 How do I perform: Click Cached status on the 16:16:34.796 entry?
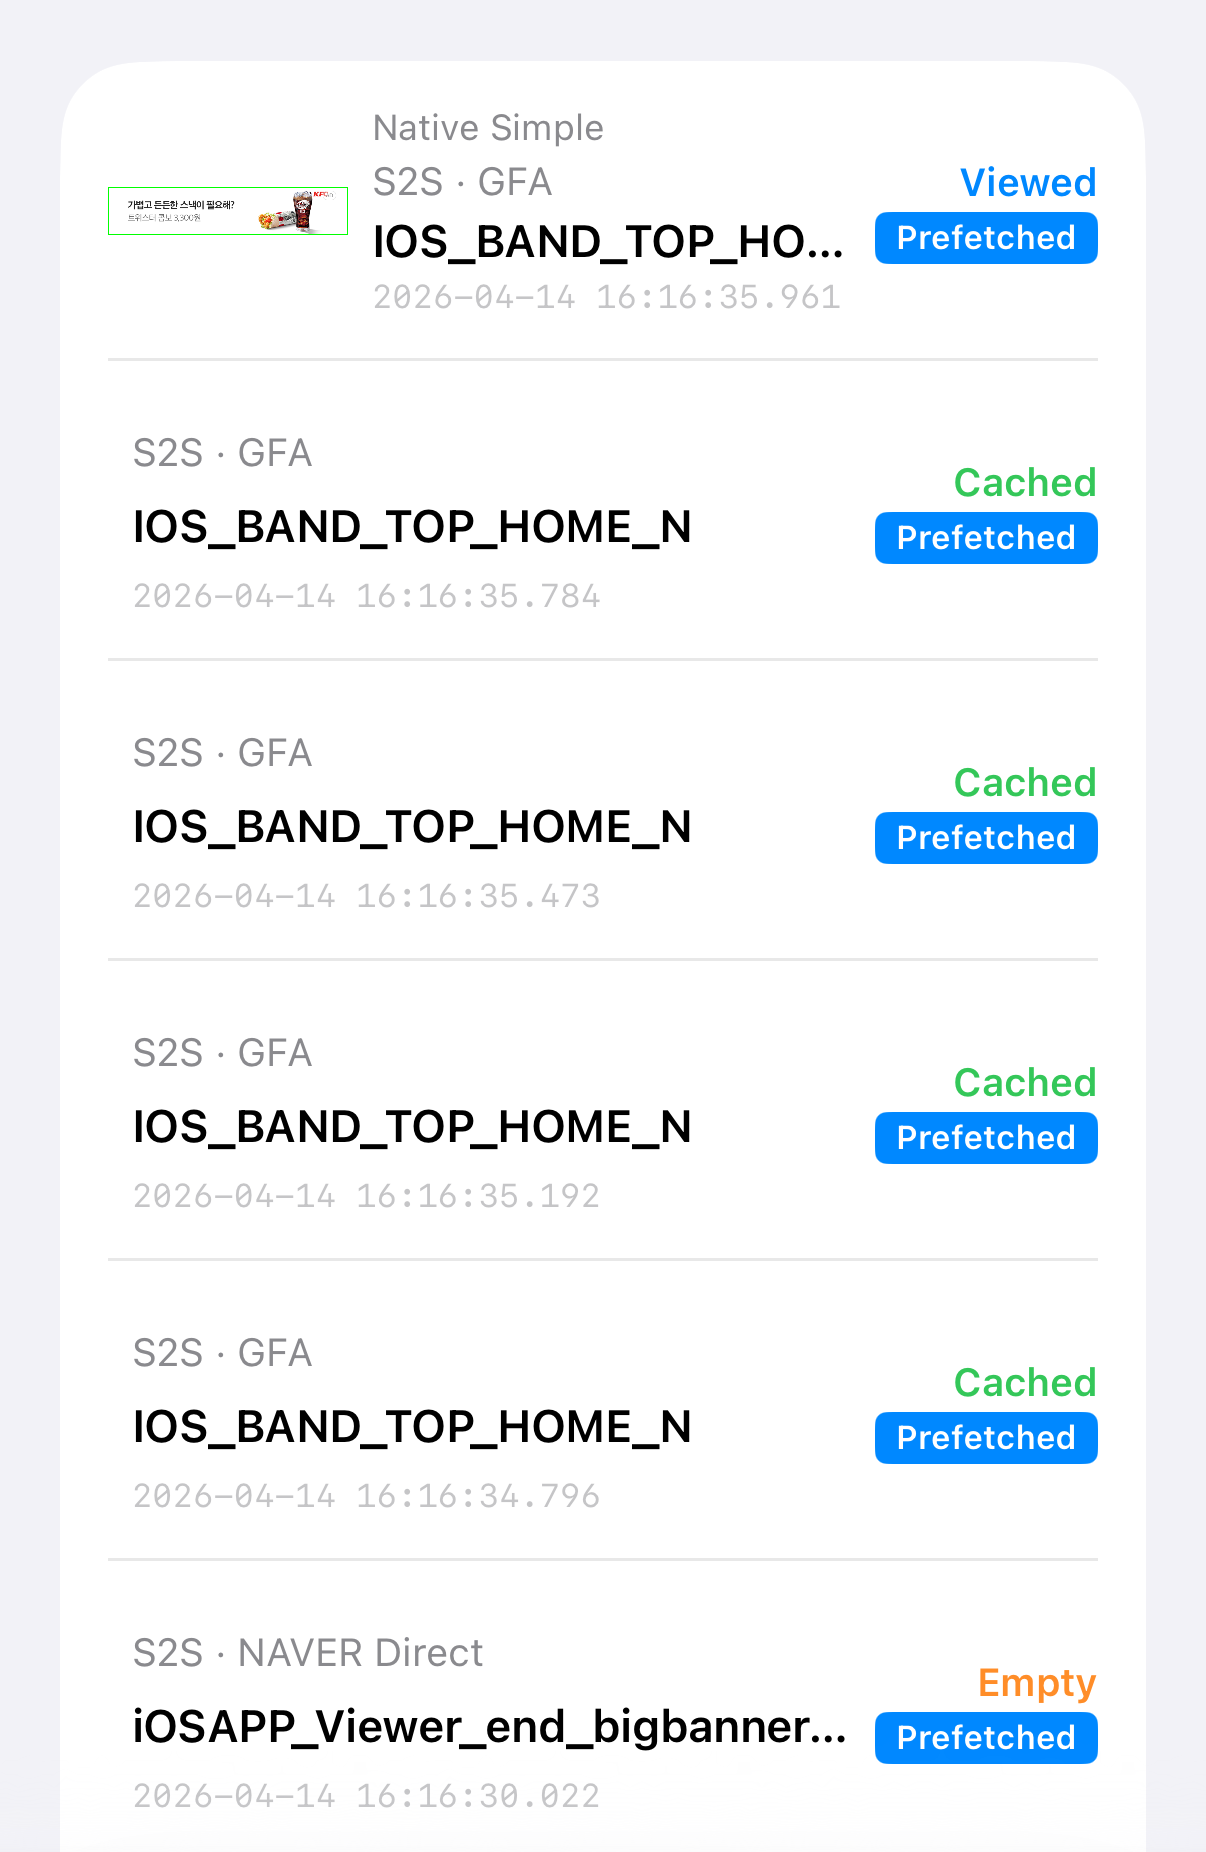(x=1025, y=1383)
